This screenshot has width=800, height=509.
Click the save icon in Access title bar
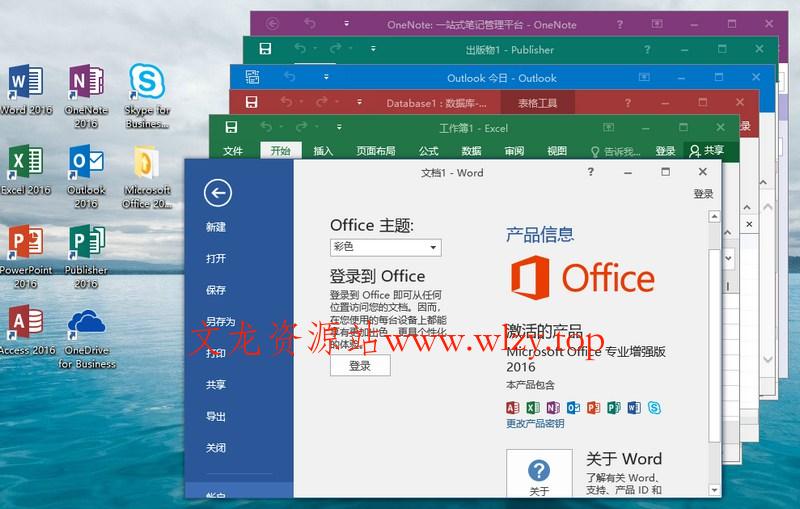tap(252, 102)
